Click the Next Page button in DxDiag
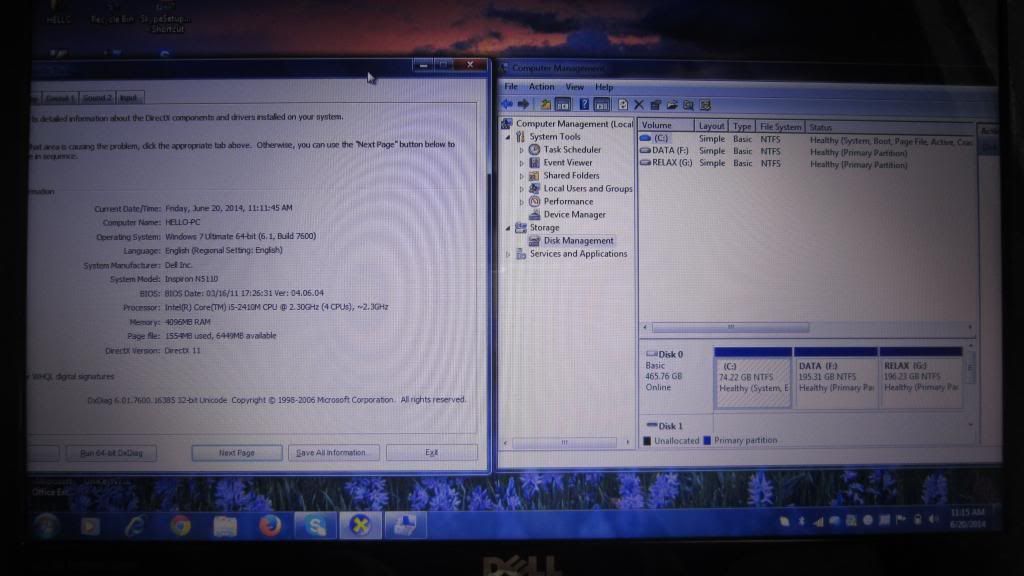 pos(236,452)
